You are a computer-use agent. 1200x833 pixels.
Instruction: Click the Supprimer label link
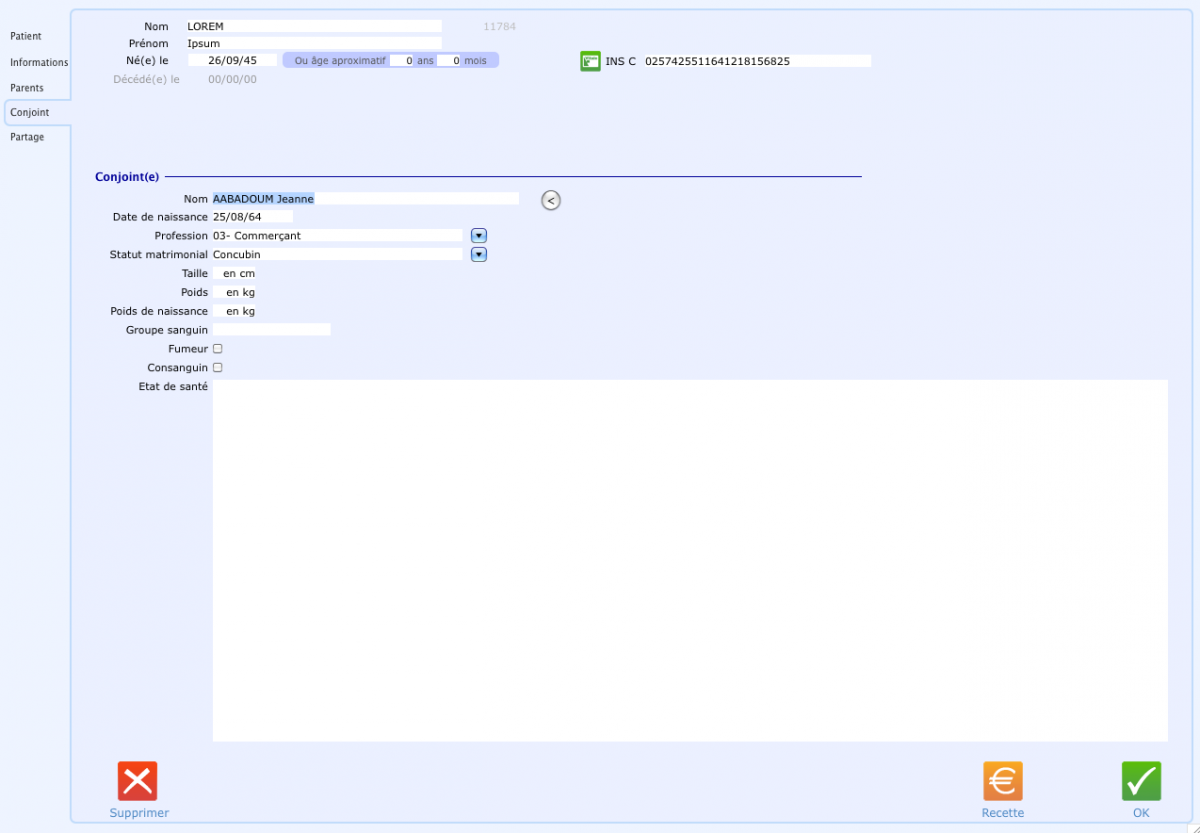tap(139, 813)
